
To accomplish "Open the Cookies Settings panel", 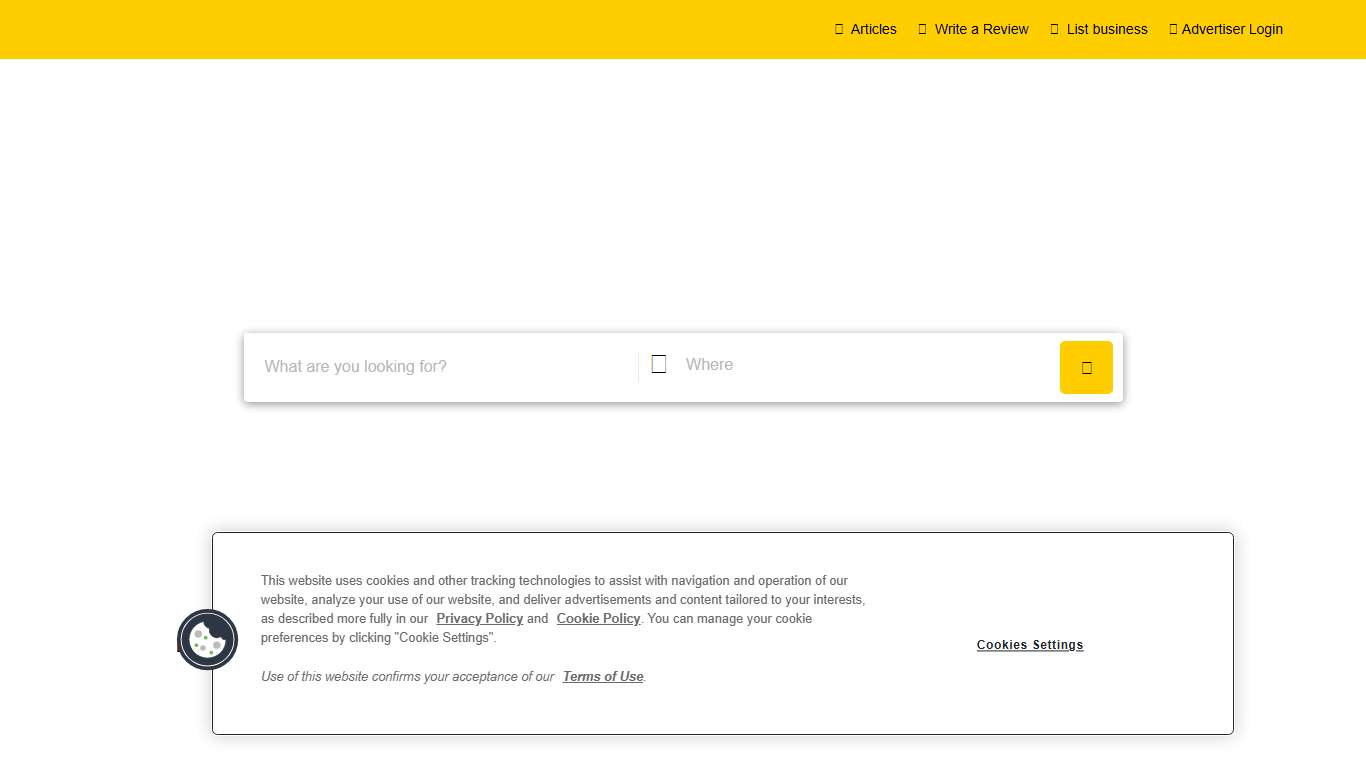I will point(1030,645).
